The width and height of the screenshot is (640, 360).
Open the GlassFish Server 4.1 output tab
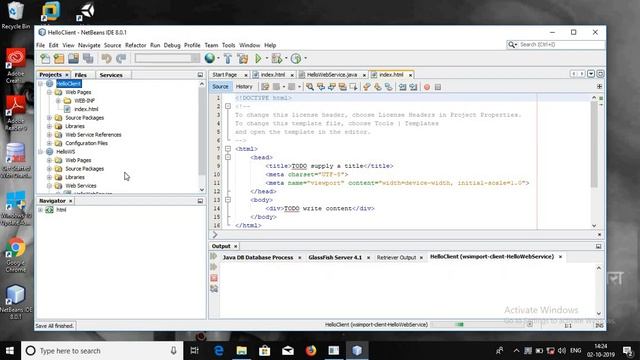pos(335,258)
